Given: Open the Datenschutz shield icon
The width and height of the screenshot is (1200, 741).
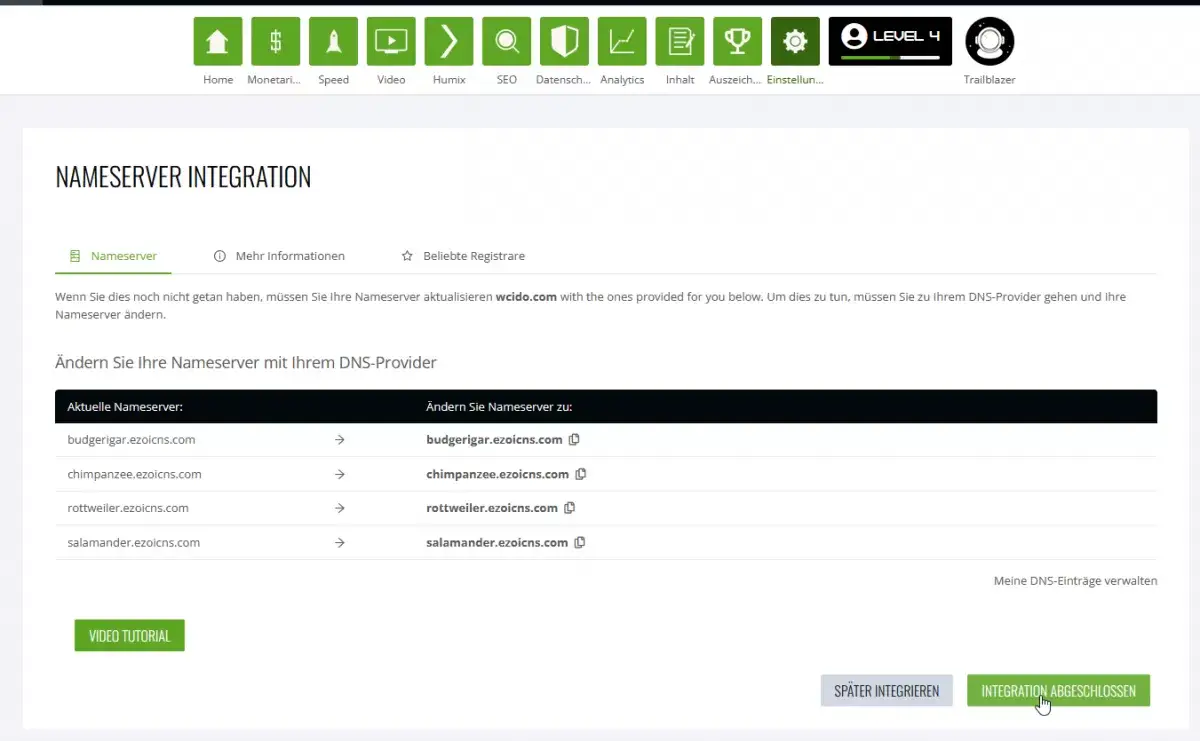Looking at the screenshot, I should (564, 42).
